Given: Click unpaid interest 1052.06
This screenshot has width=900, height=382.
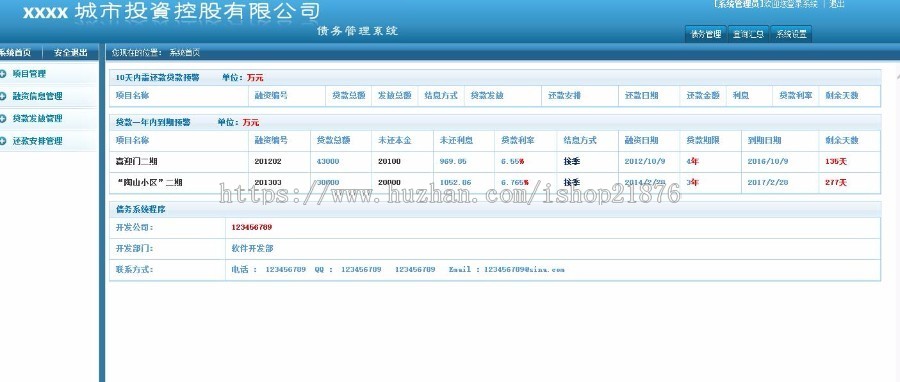Looking at the screenshot, I should [456, 182].
